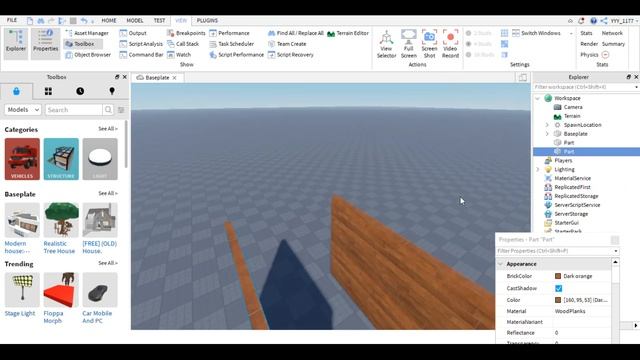Toggle the Properties panel button in the ribbon

point(45,44)
